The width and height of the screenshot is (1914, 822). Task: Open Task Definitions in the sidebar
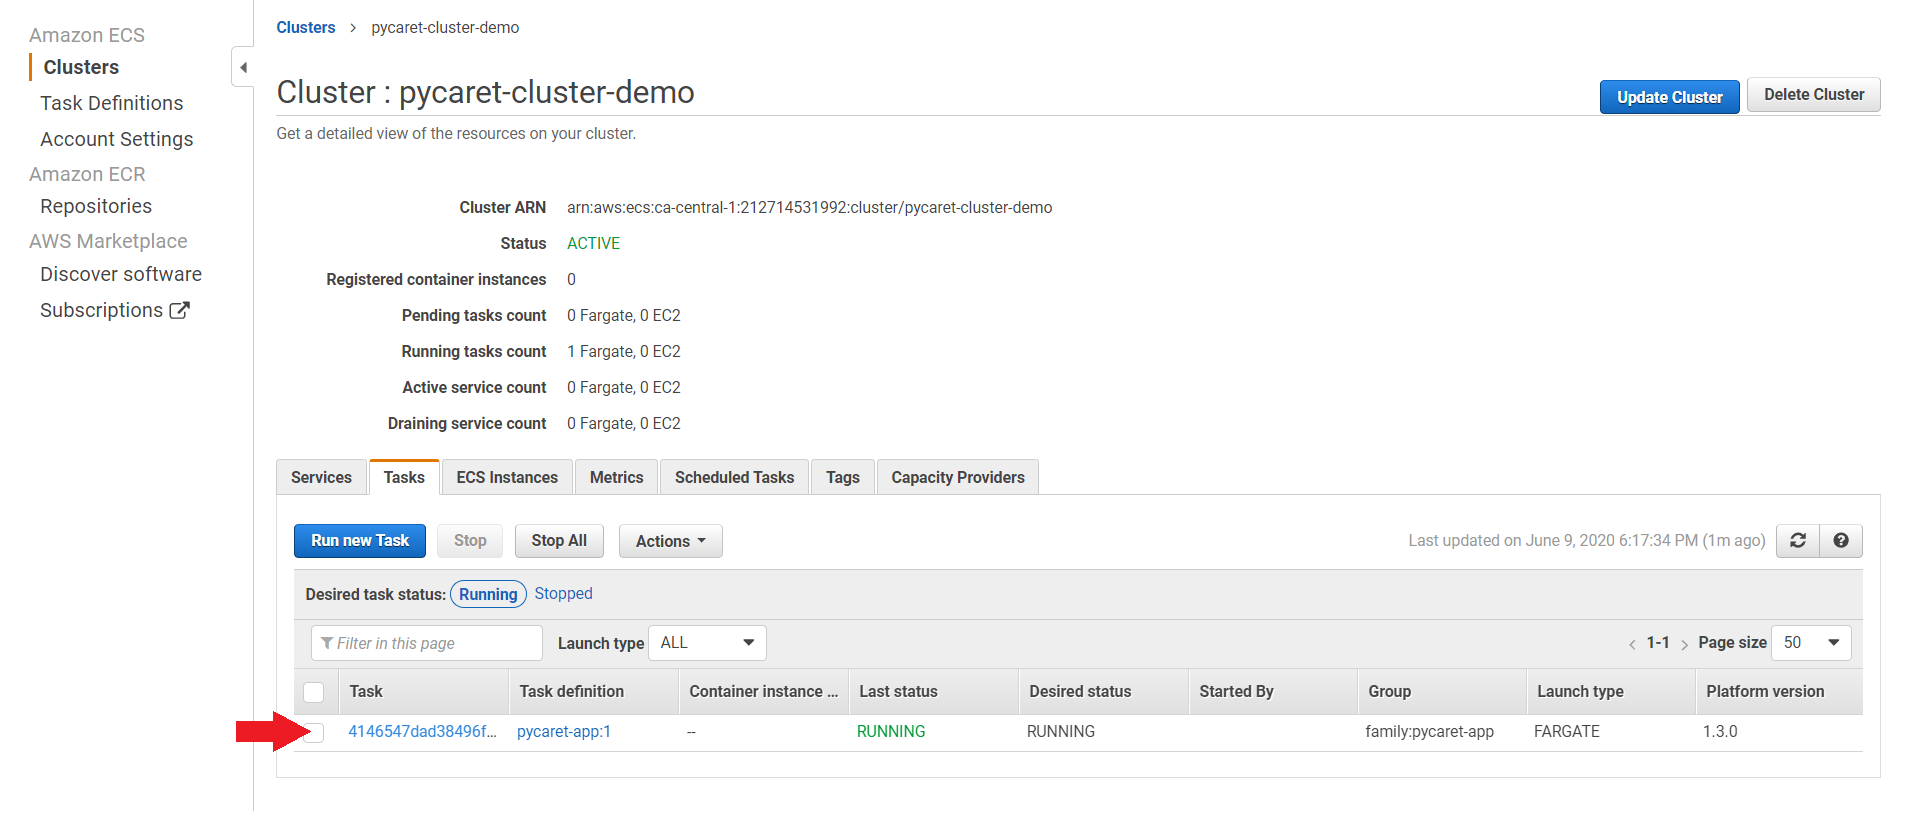[x=112, y=103]
